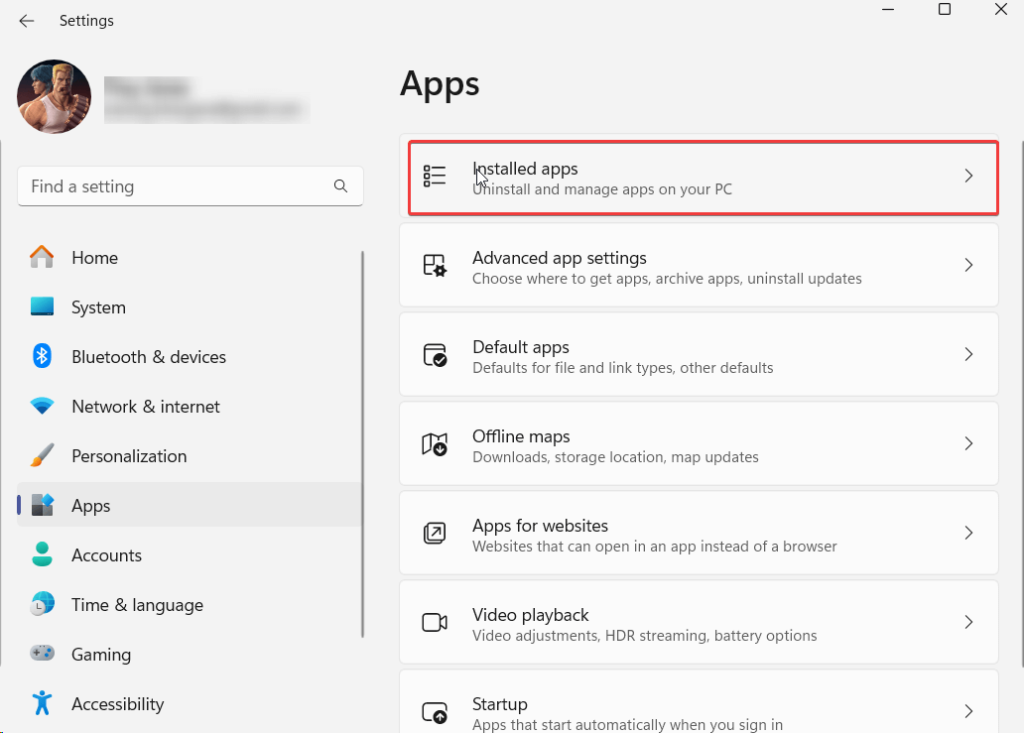The width and height of the screenshot is (1024, 733).
Task: Go to System settings in sidebar
Action: coord(98,308)
